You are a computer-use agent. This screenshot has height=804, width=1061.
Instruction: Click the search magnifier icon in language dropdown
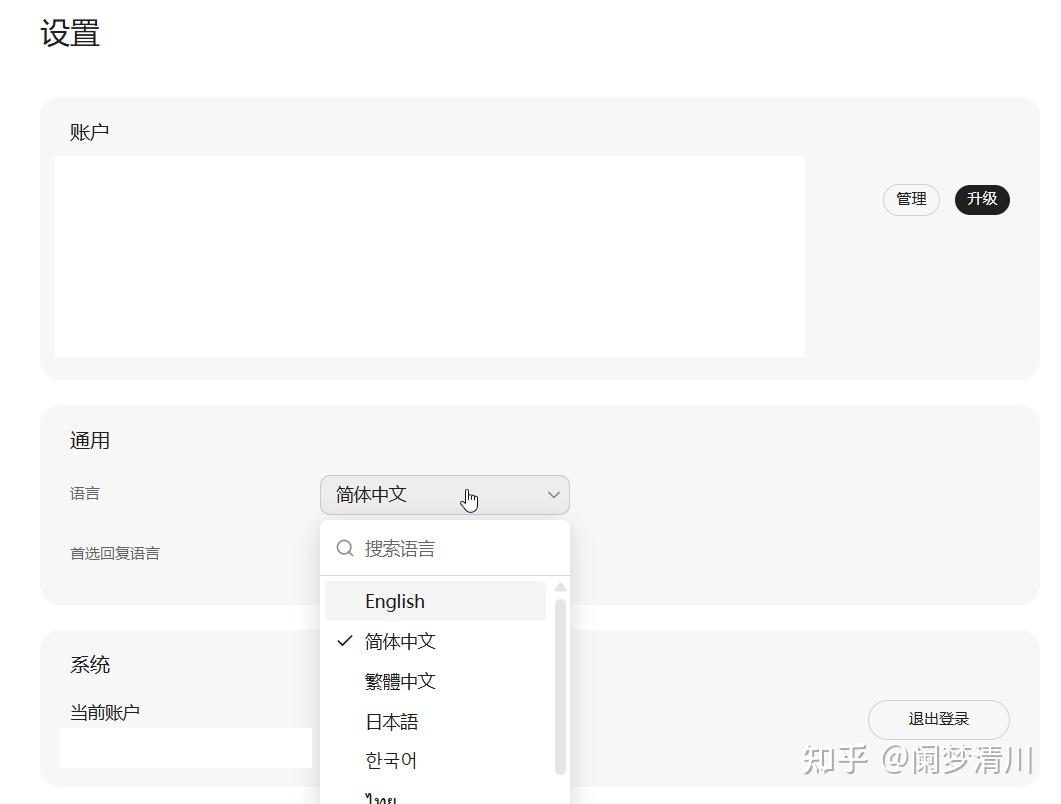click(344, 548)
